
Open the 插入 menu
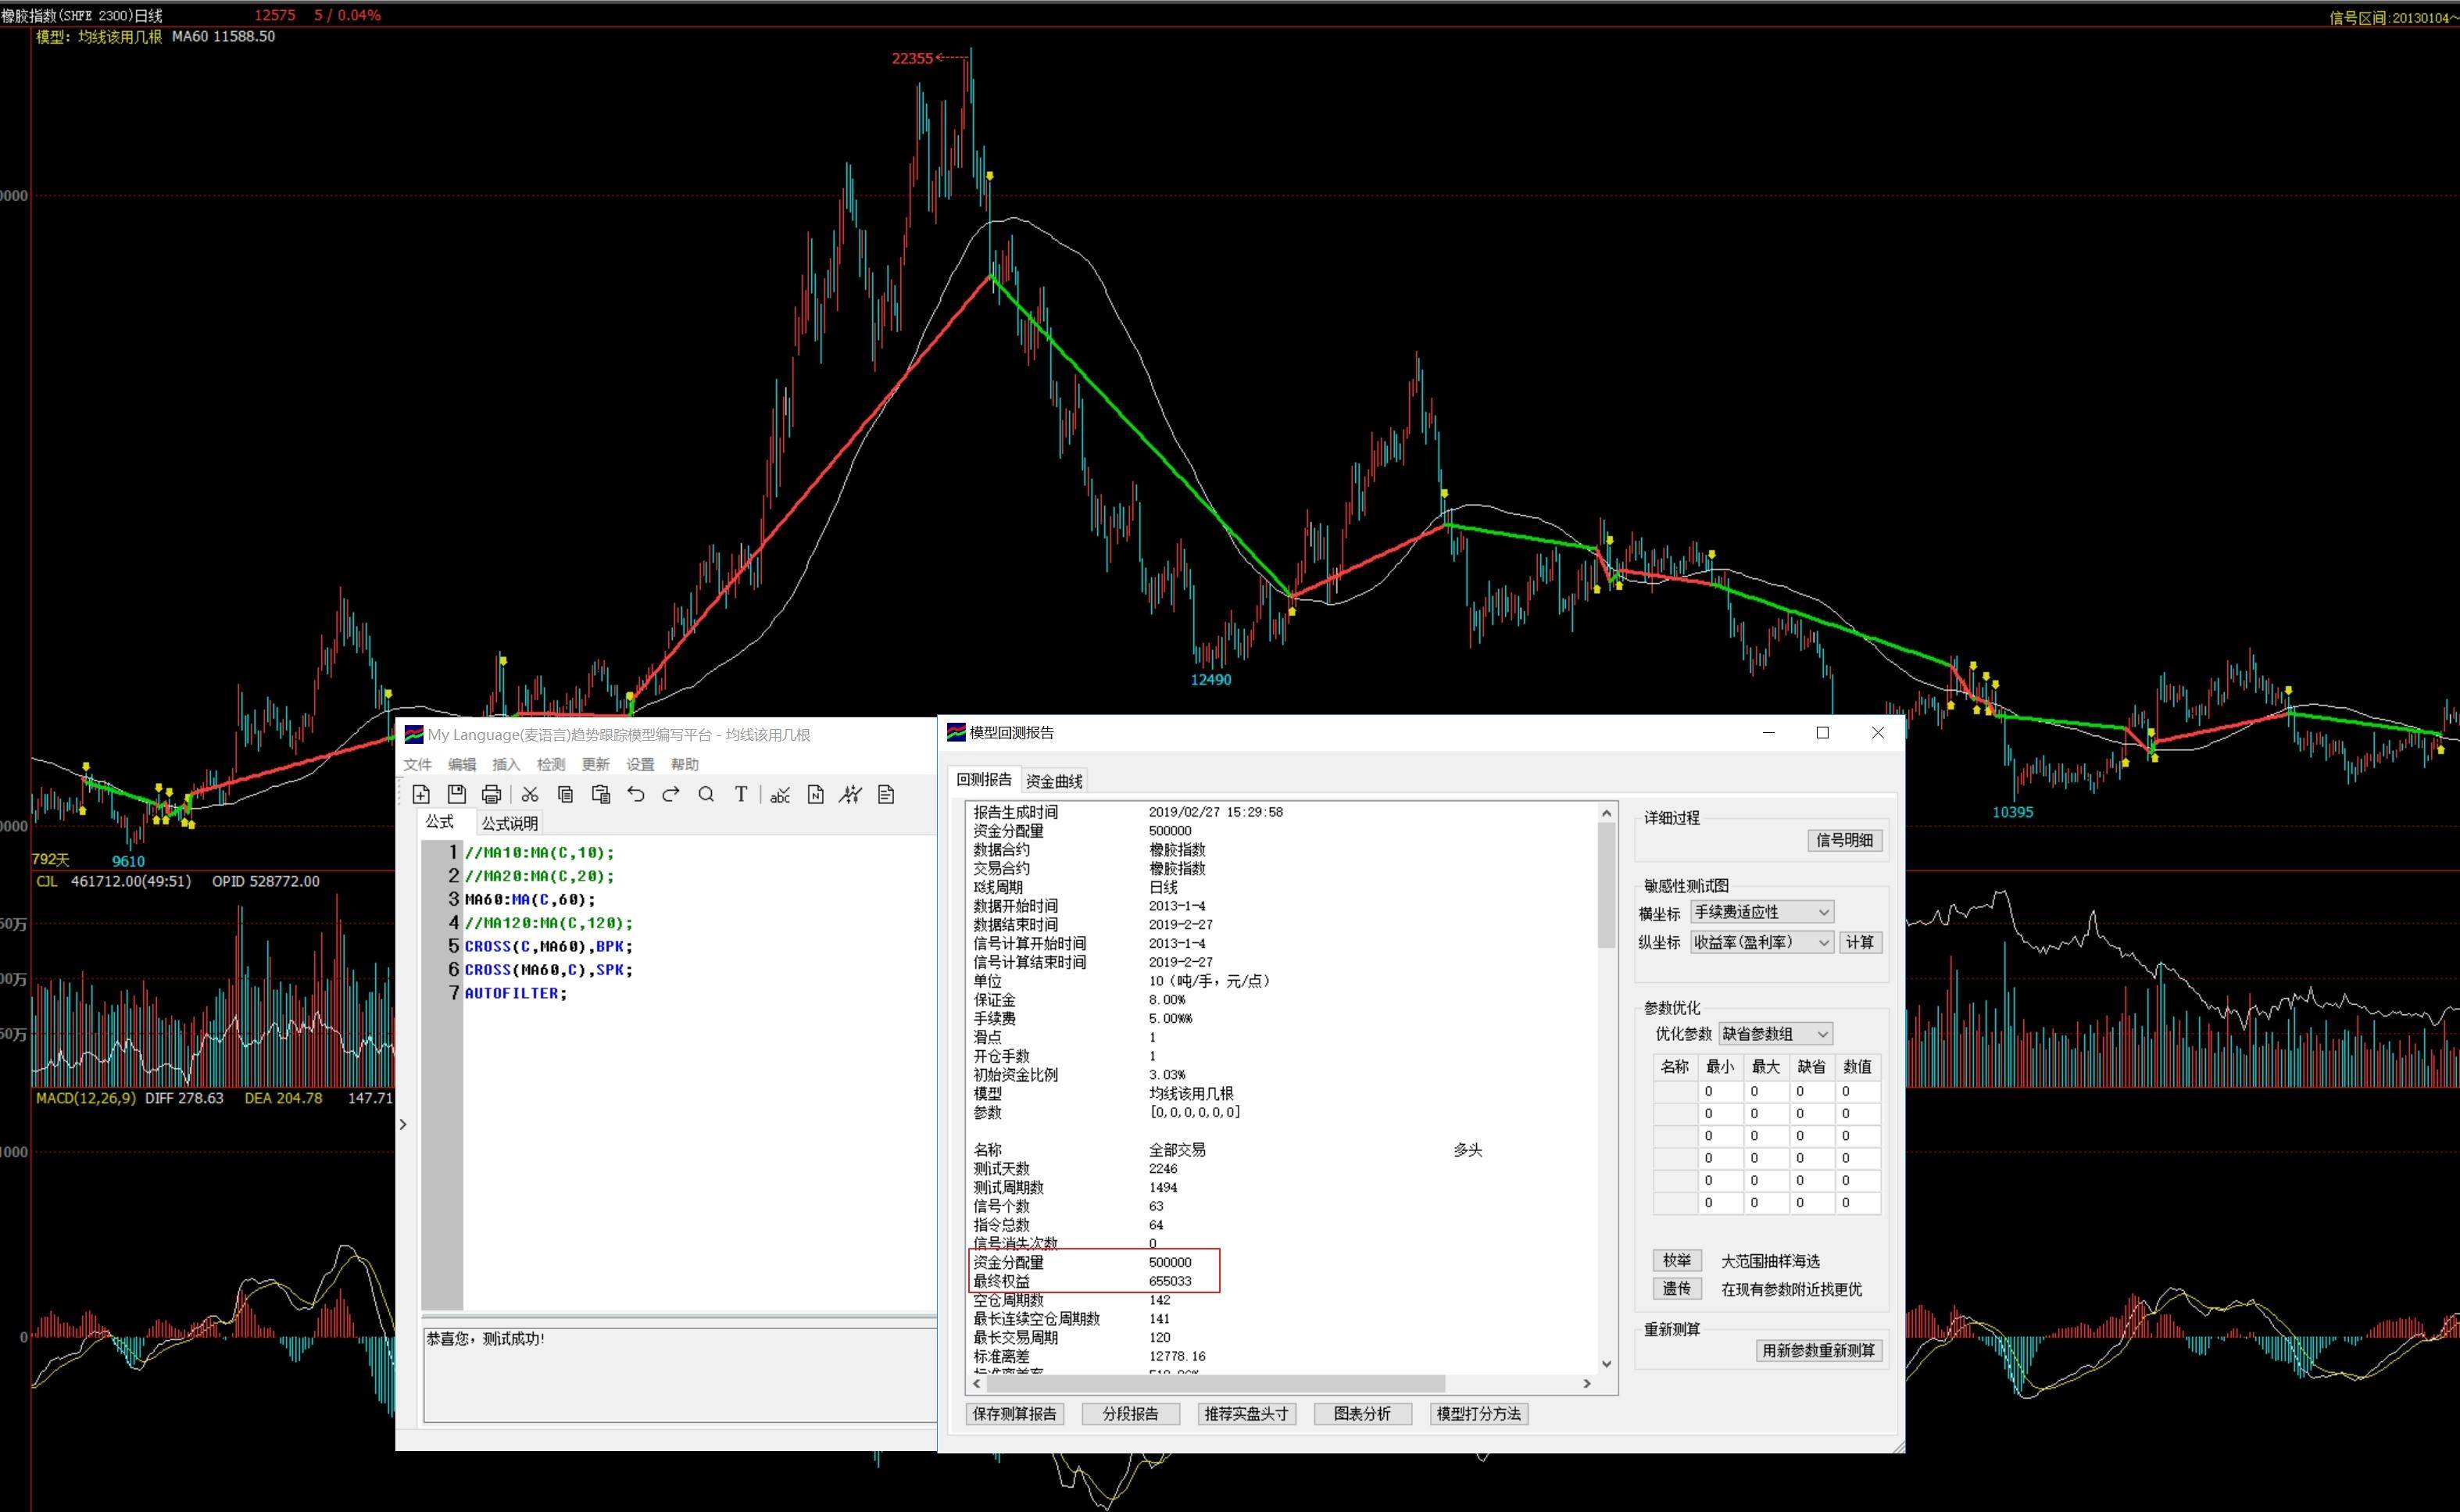coord(507,764)
